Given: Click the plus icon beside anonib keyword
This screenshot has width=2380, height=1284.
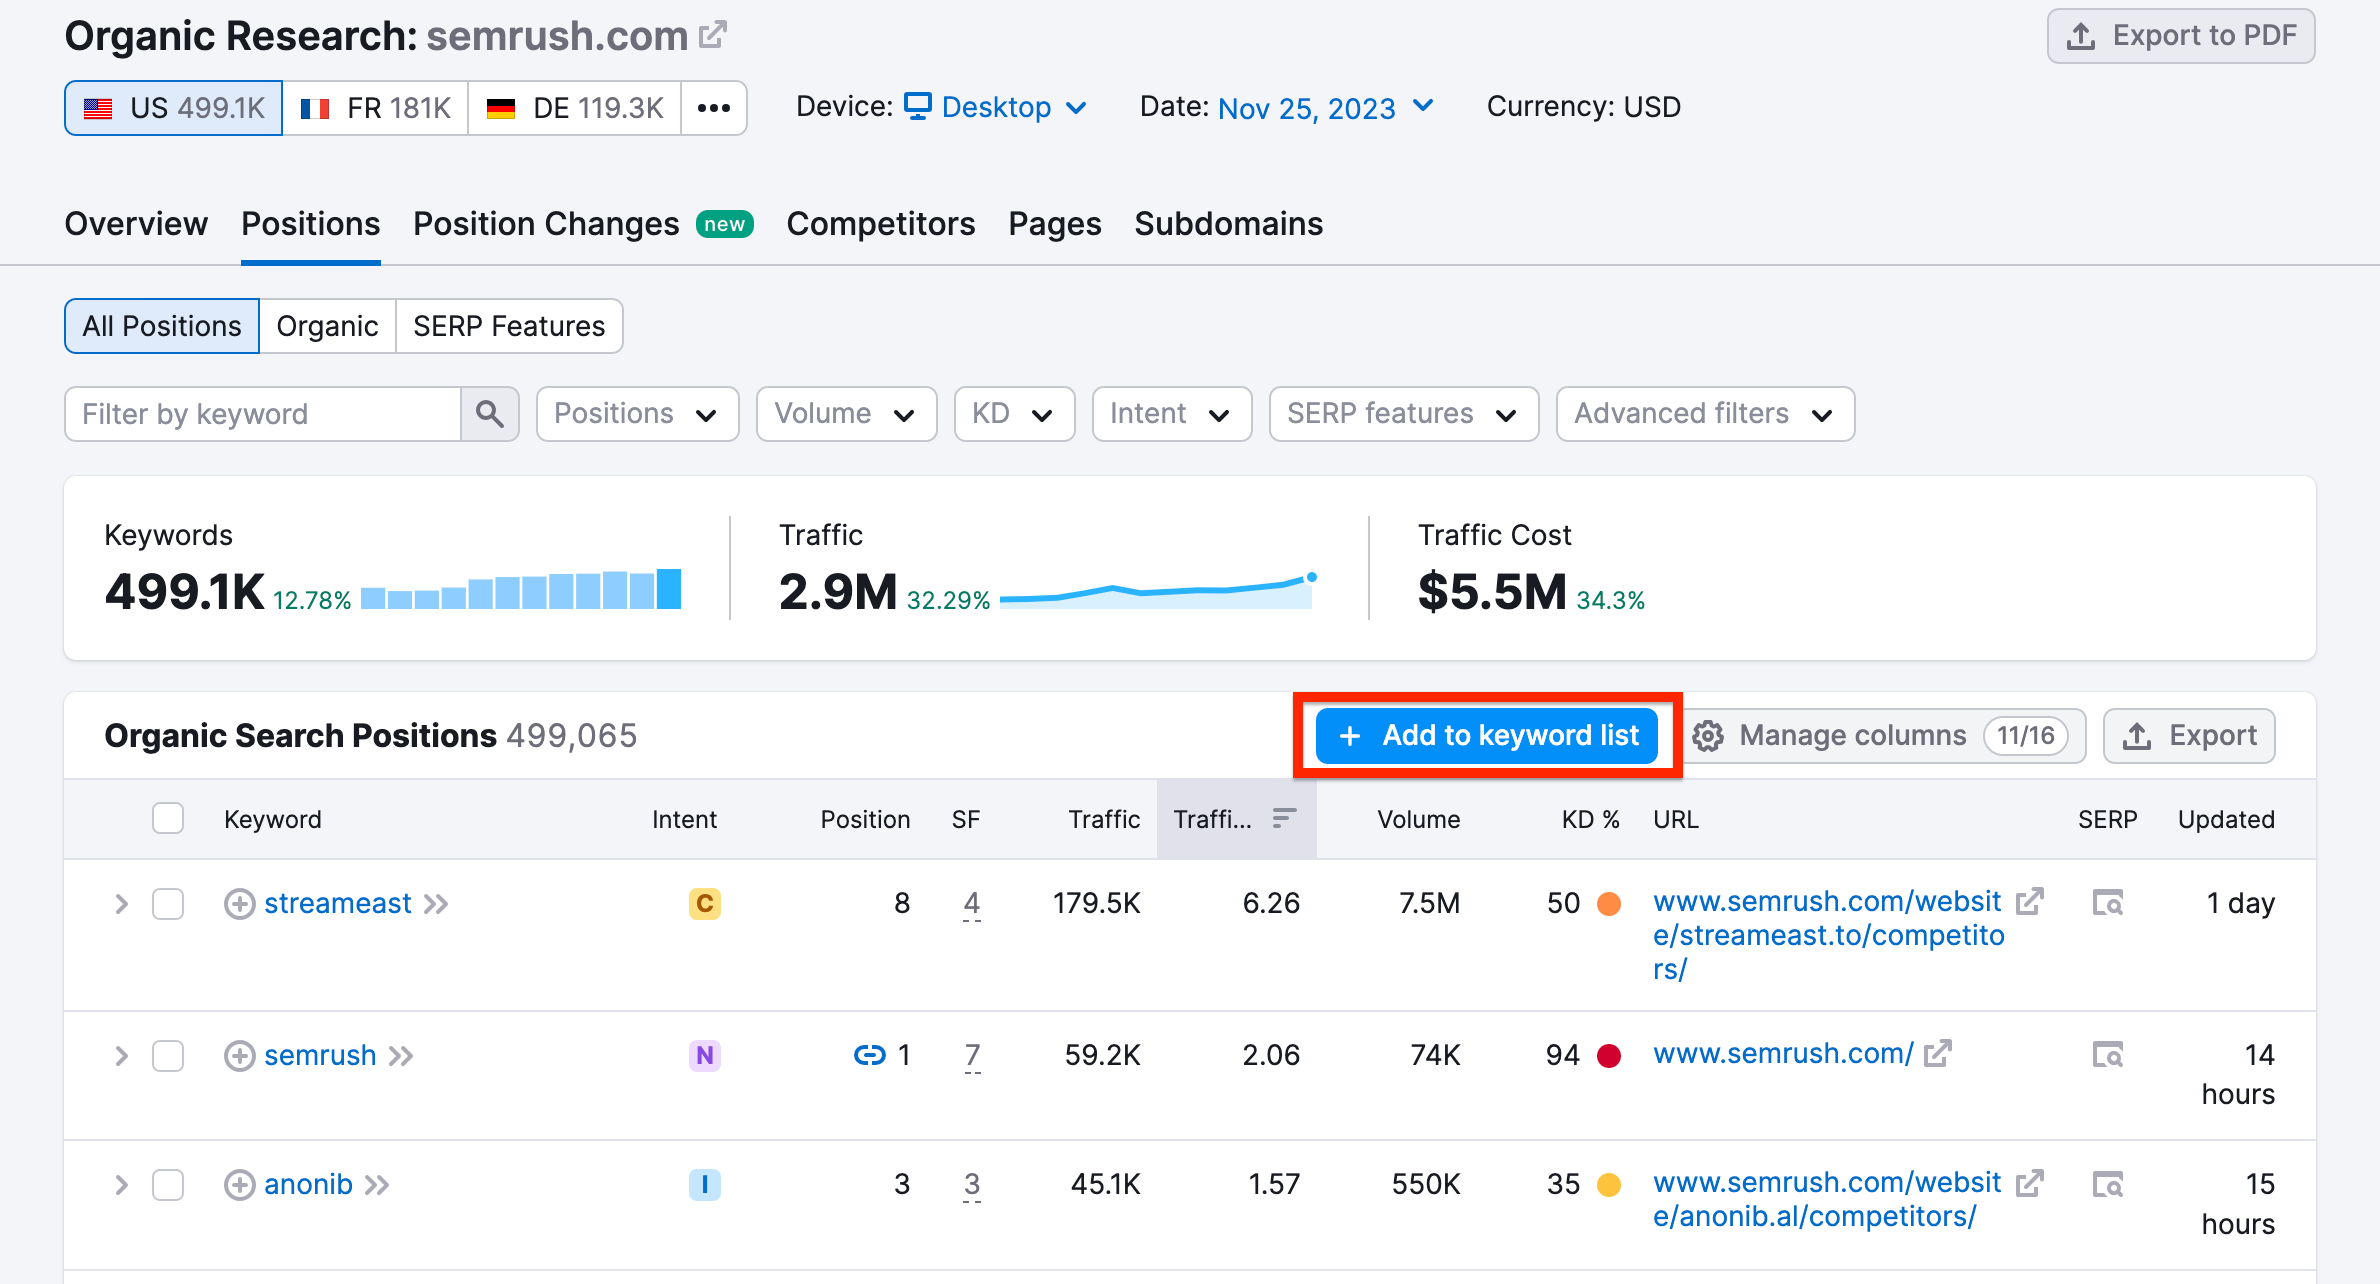Looking at the screenshot, I should [x=239, y=1185].
